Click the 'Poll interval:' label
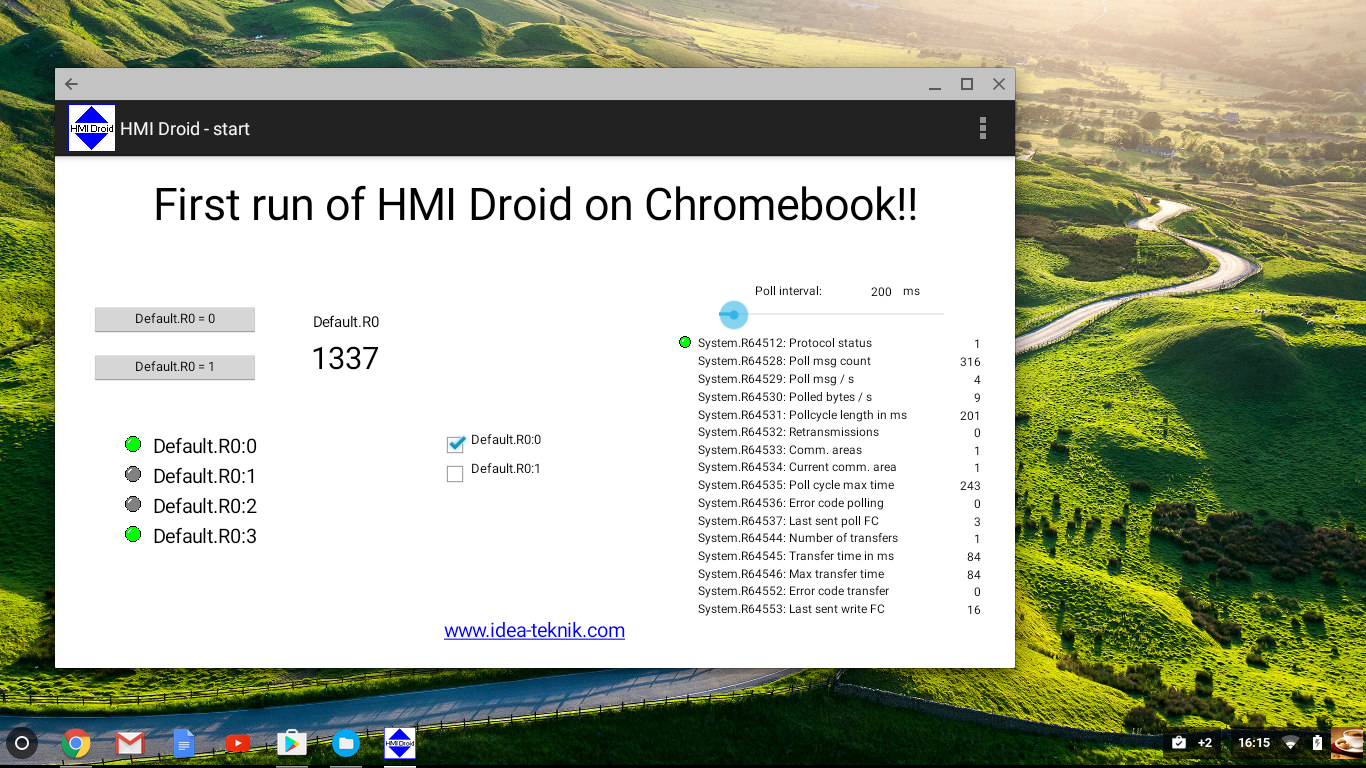The image size is (1366, 768). click(x=788, y=291)
